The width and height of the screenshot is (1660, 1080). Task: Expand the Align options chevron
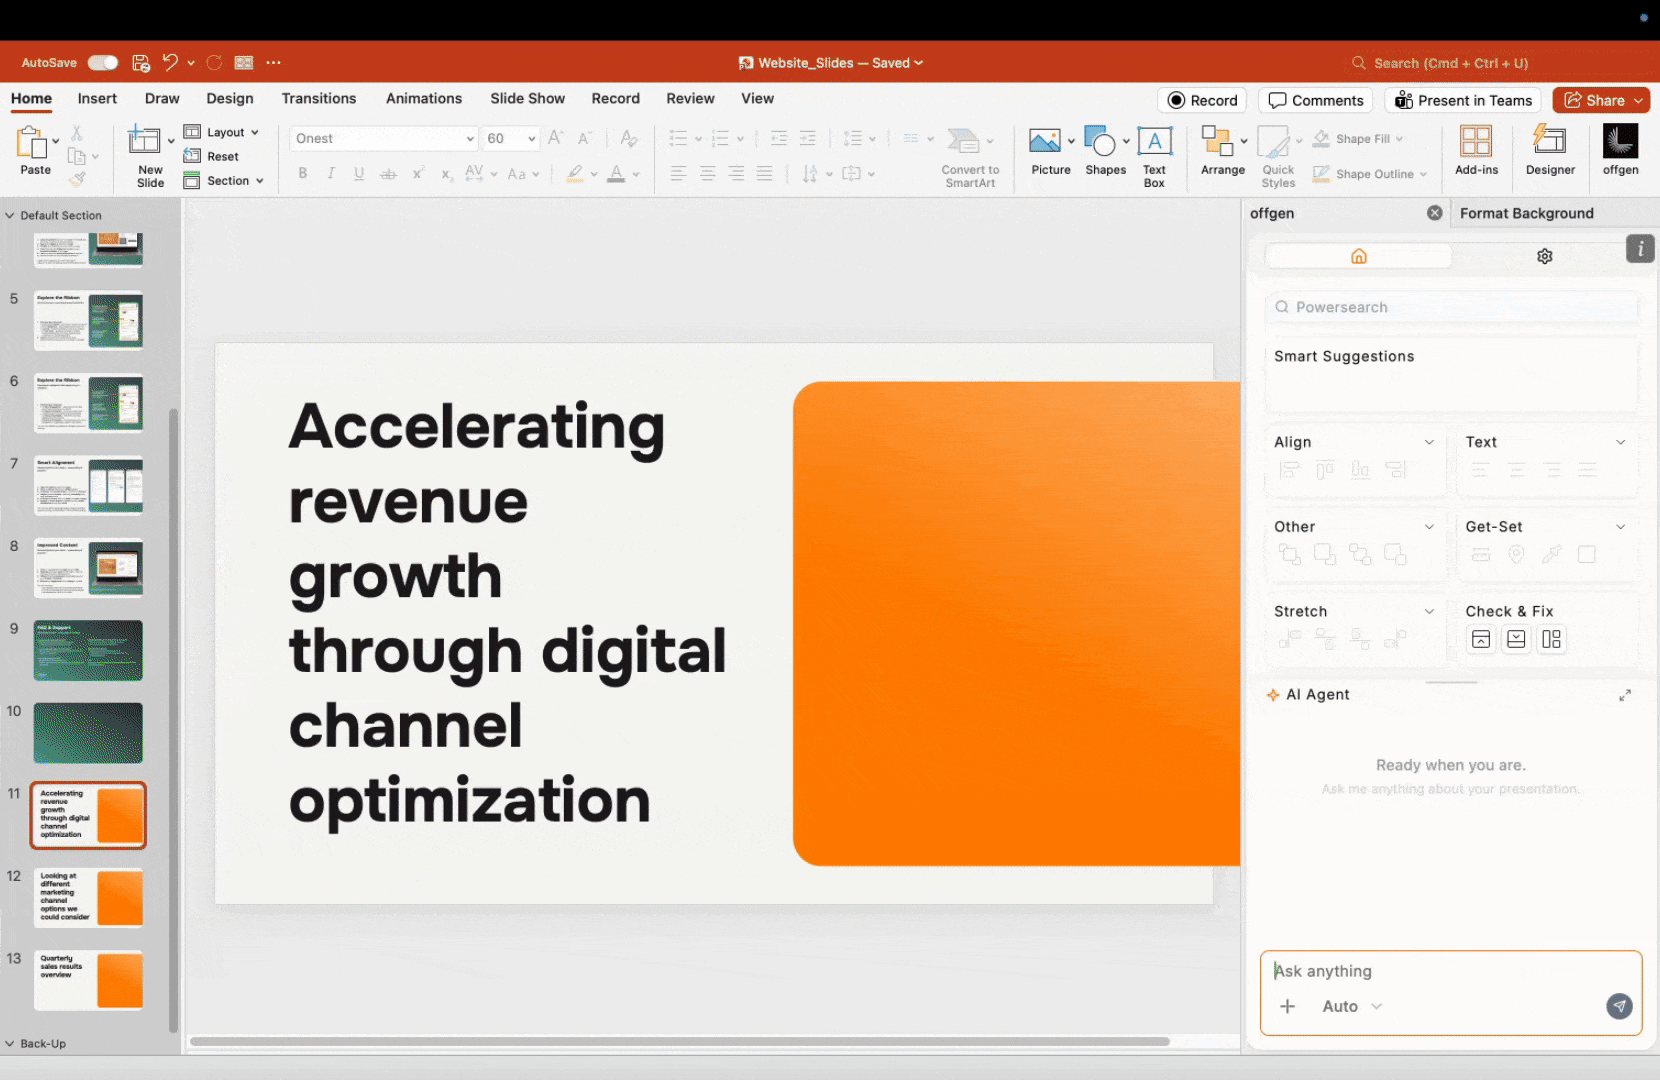[1429, 442]
